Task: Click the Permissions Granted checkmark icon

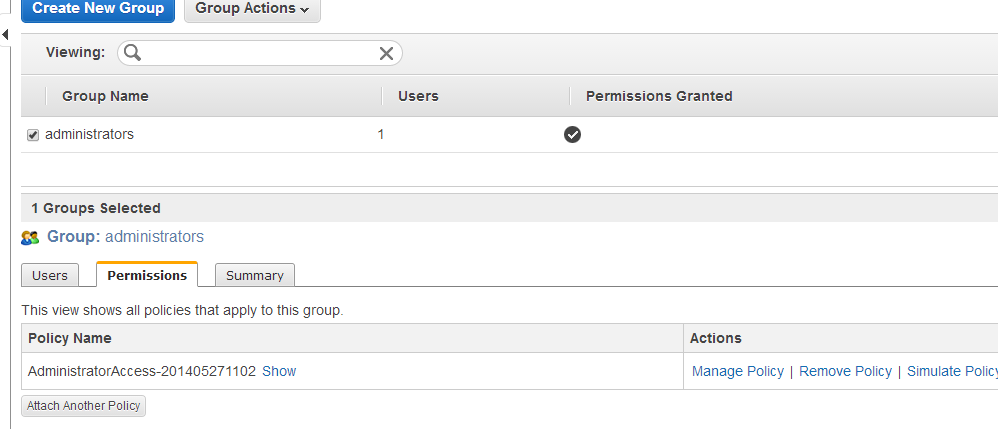Action: [572, 134]
